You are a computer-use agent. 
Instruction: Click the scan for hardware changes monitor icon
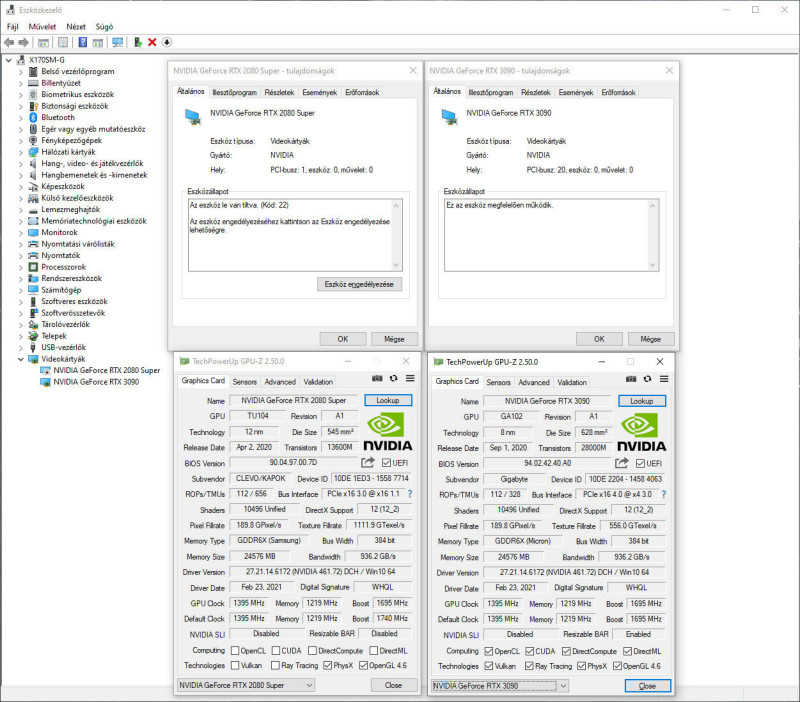tap(118, 42)
